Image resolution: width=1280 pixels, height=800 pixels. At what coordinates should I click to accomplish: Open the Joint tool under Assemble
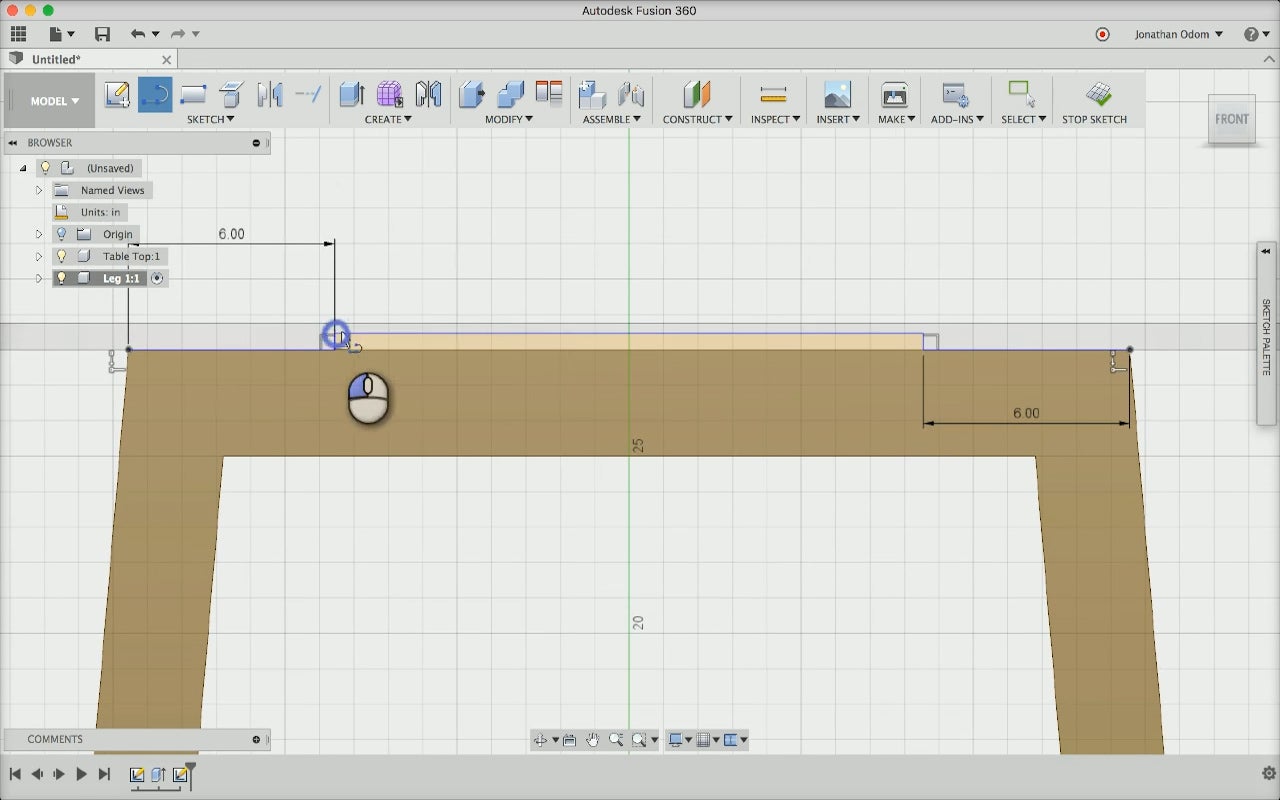[x=631, y=95]
